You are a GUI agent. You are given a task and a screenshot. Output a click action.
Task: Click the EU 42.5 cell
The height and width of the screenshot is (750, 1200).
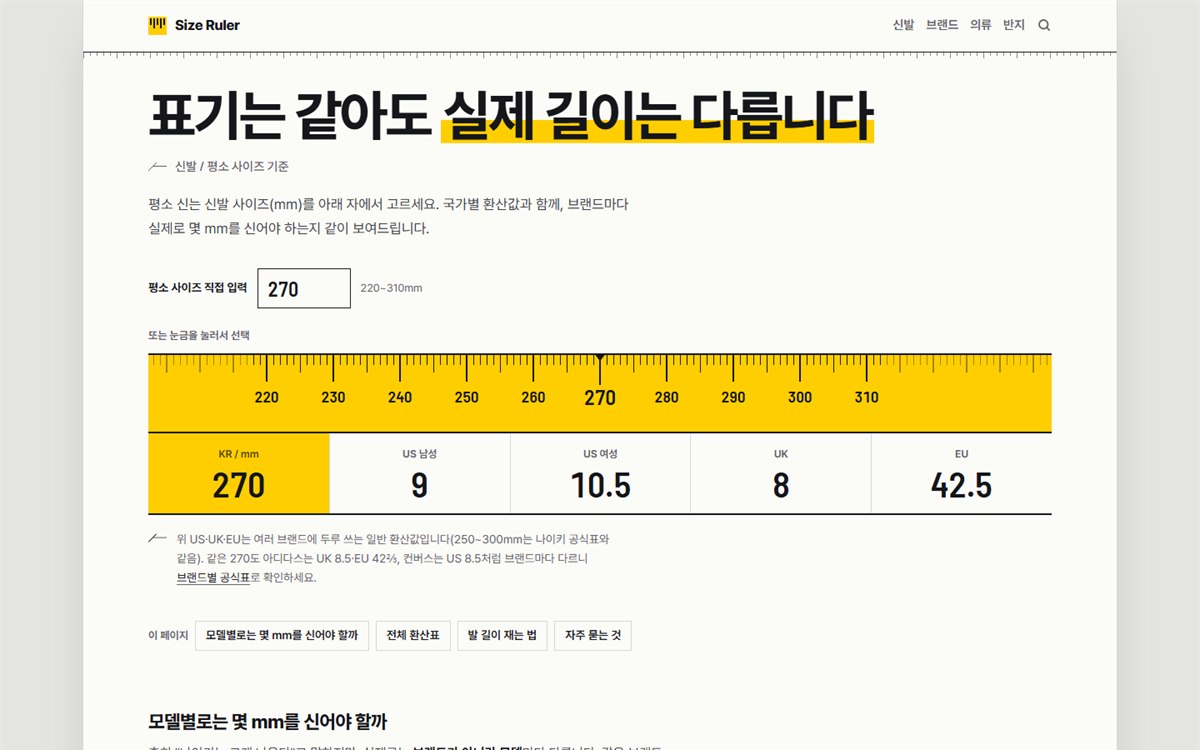click(x=962, y=473)
